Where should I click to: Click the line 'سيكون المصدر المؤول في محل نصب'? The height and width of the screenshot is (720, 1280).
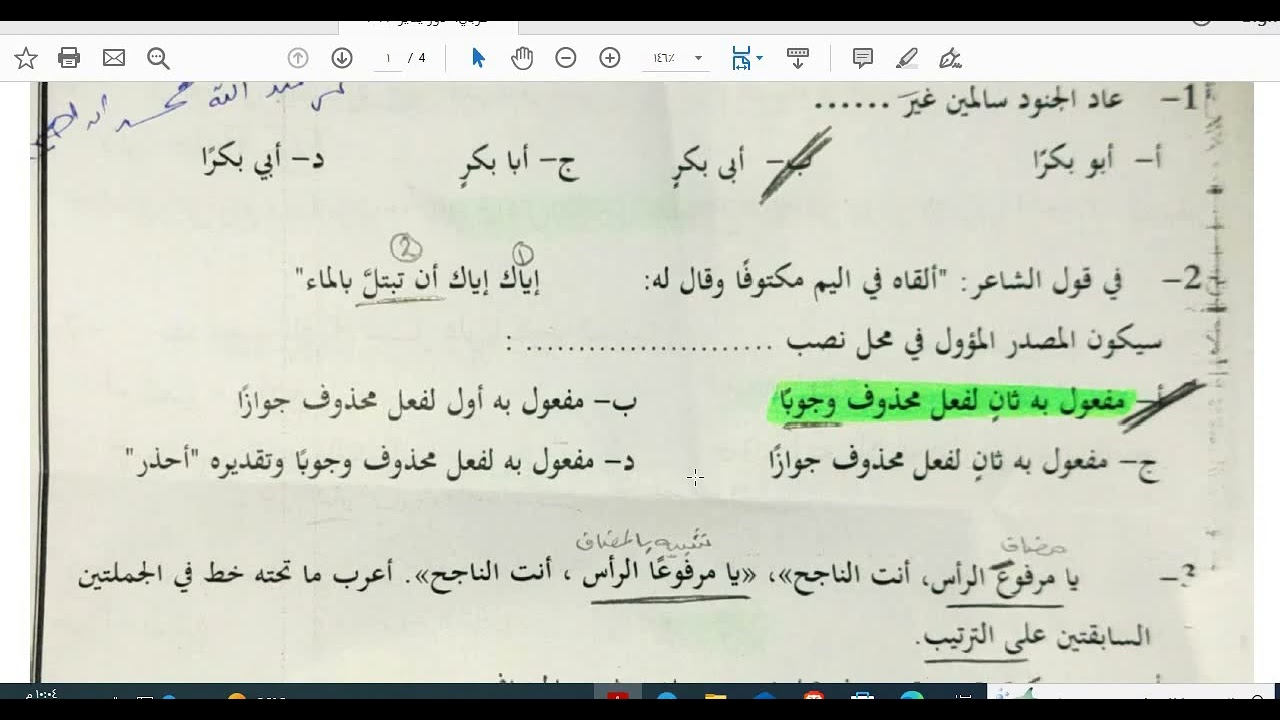973,343
